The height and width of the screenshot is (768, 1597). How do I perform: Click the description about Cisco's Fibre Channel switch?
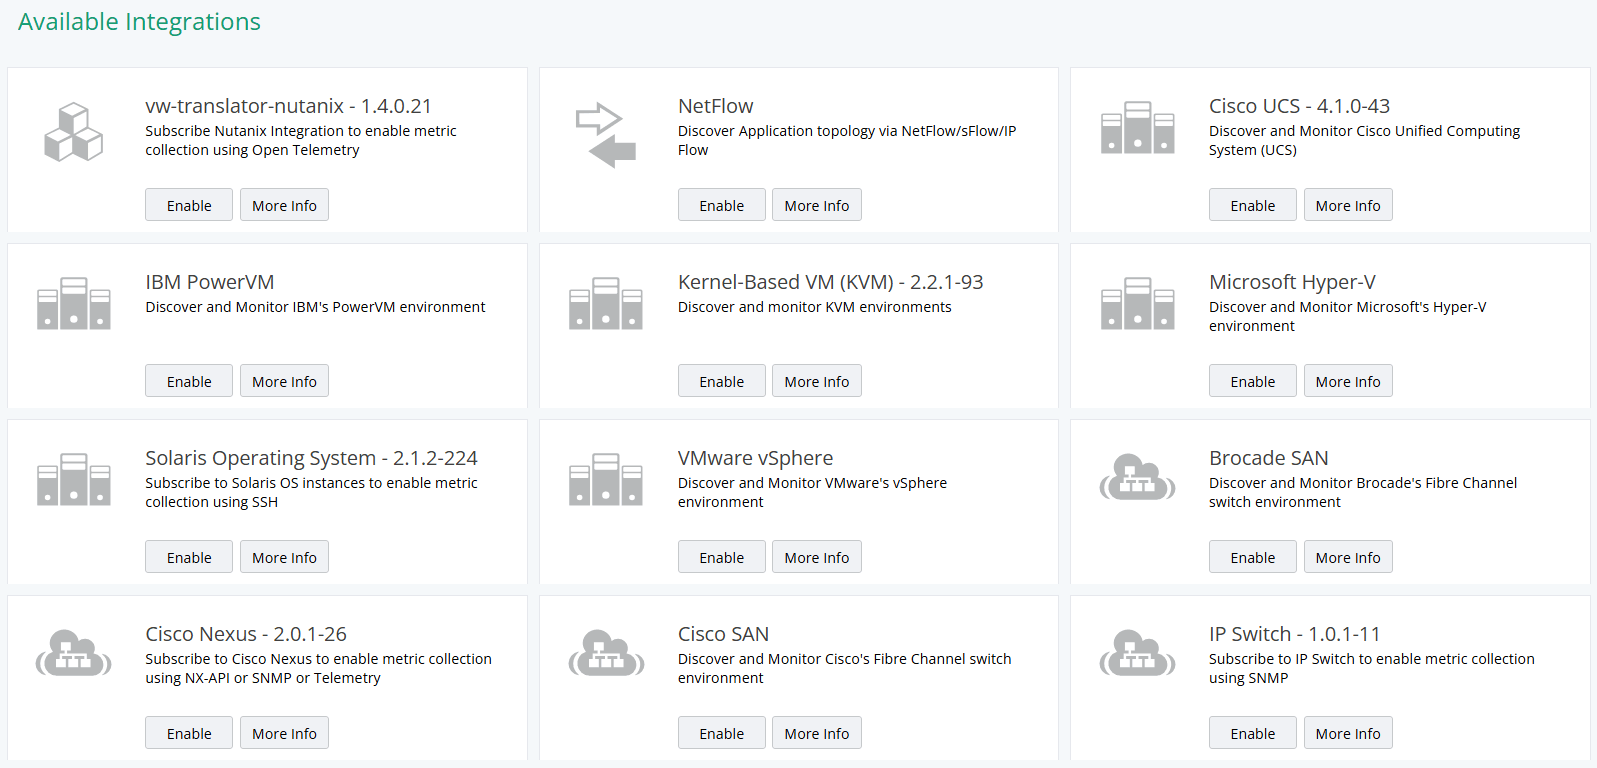(844, 668)
